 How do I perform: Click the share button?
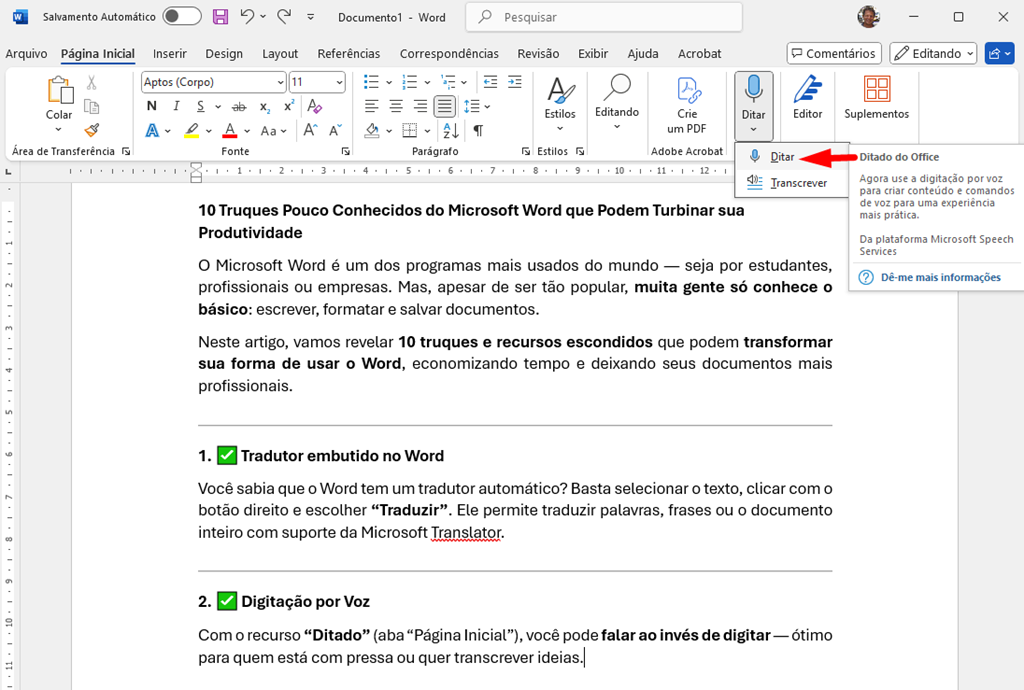[1000, 54]
